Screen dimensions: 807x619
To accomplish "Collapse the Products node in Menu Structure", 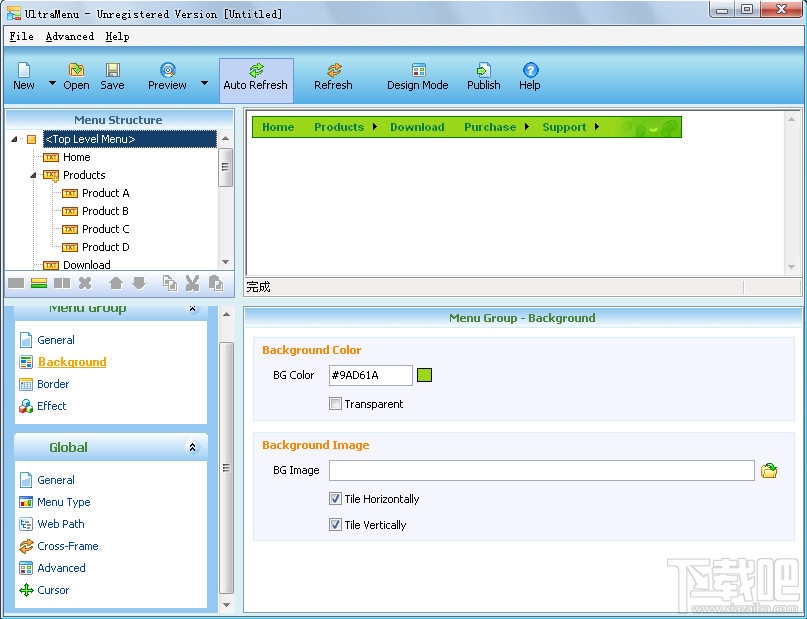I will point(33,175).
